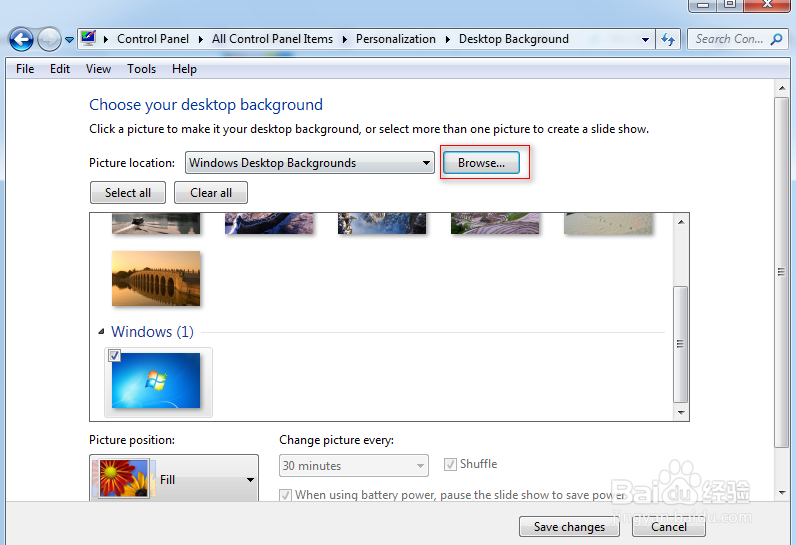Uncheck the Windows 7 logo wallpaper checkbox
Image resolution: width=796 pixels, height=545 pixels.
click(115, 355)
